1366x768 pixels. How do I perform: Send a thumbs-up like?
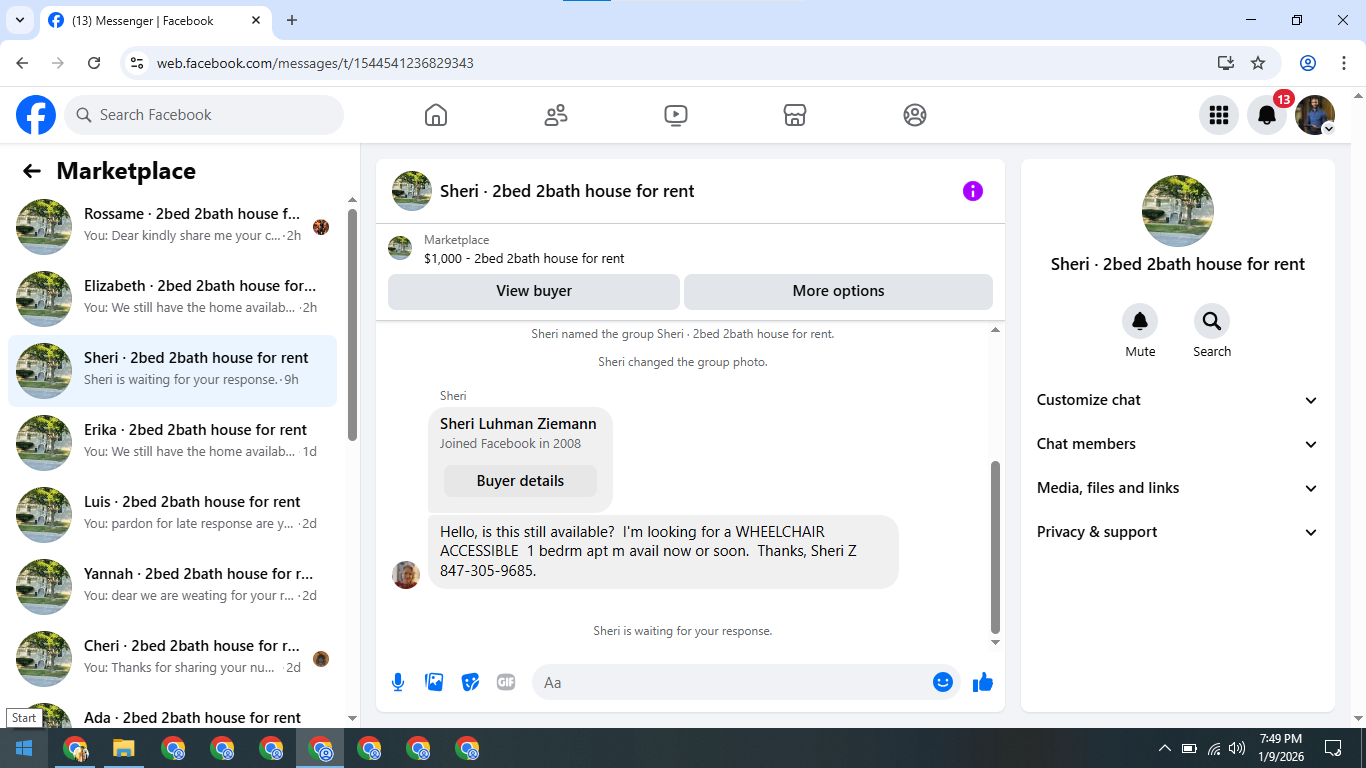tap(983, 682)
